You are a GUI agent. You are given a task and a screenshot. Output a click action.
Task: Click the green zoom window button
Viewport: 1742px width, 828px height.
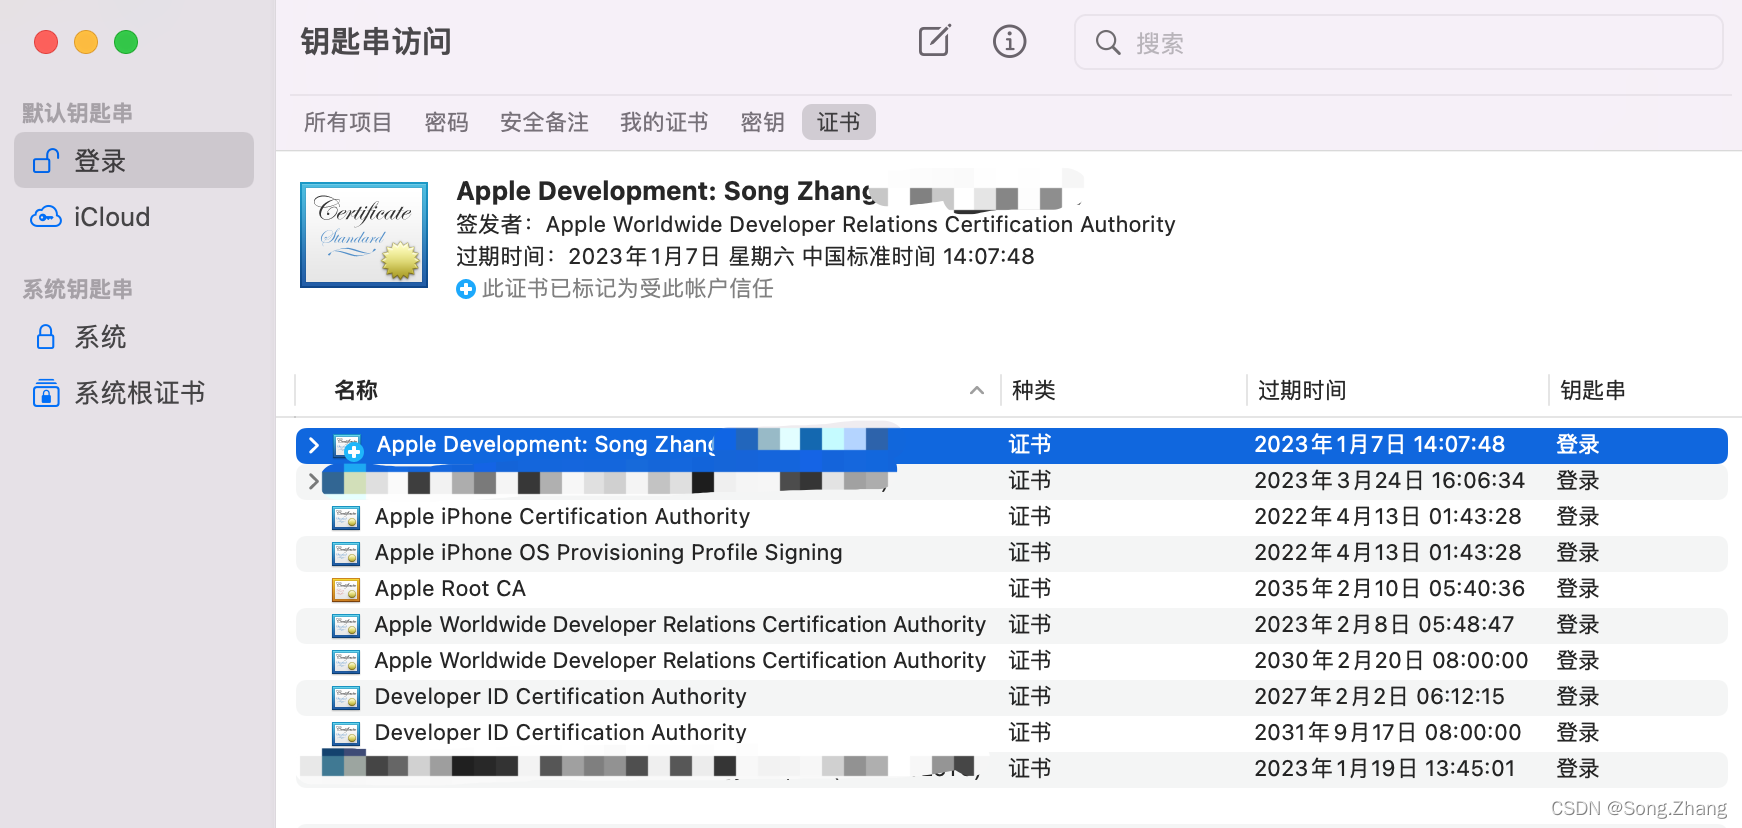coord(126,42)
